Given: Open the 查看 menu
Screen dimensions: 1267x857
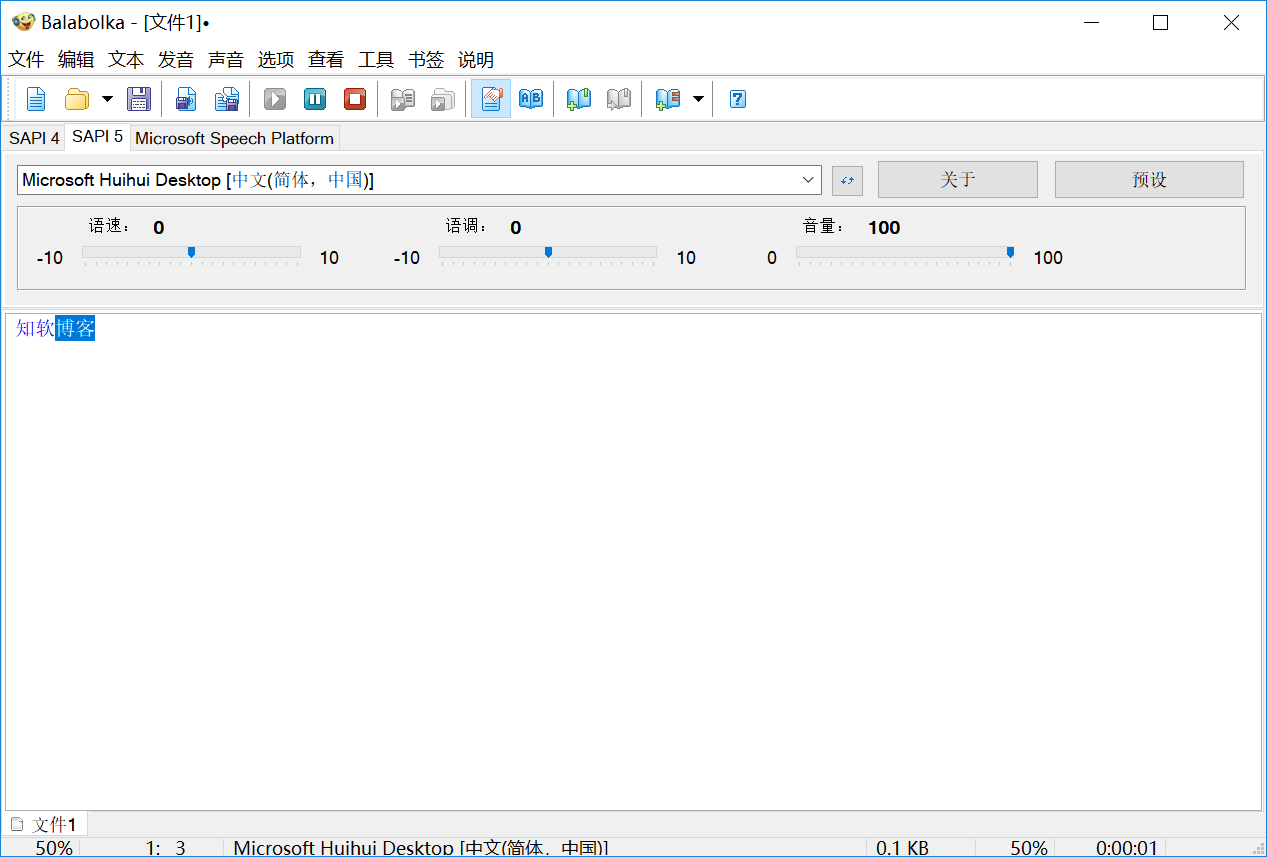Looking at the screenshot, I should click(326, 60).
